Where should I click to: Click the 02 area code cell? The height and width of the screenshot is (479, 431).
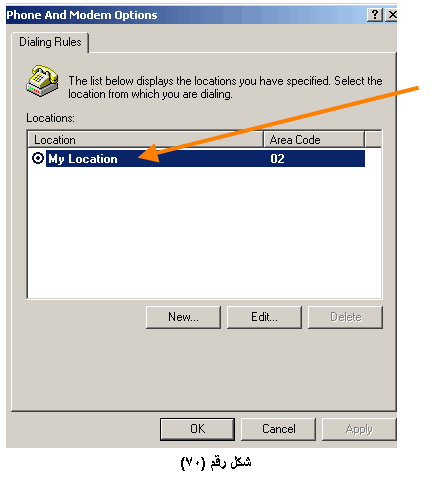coord(277,159)
